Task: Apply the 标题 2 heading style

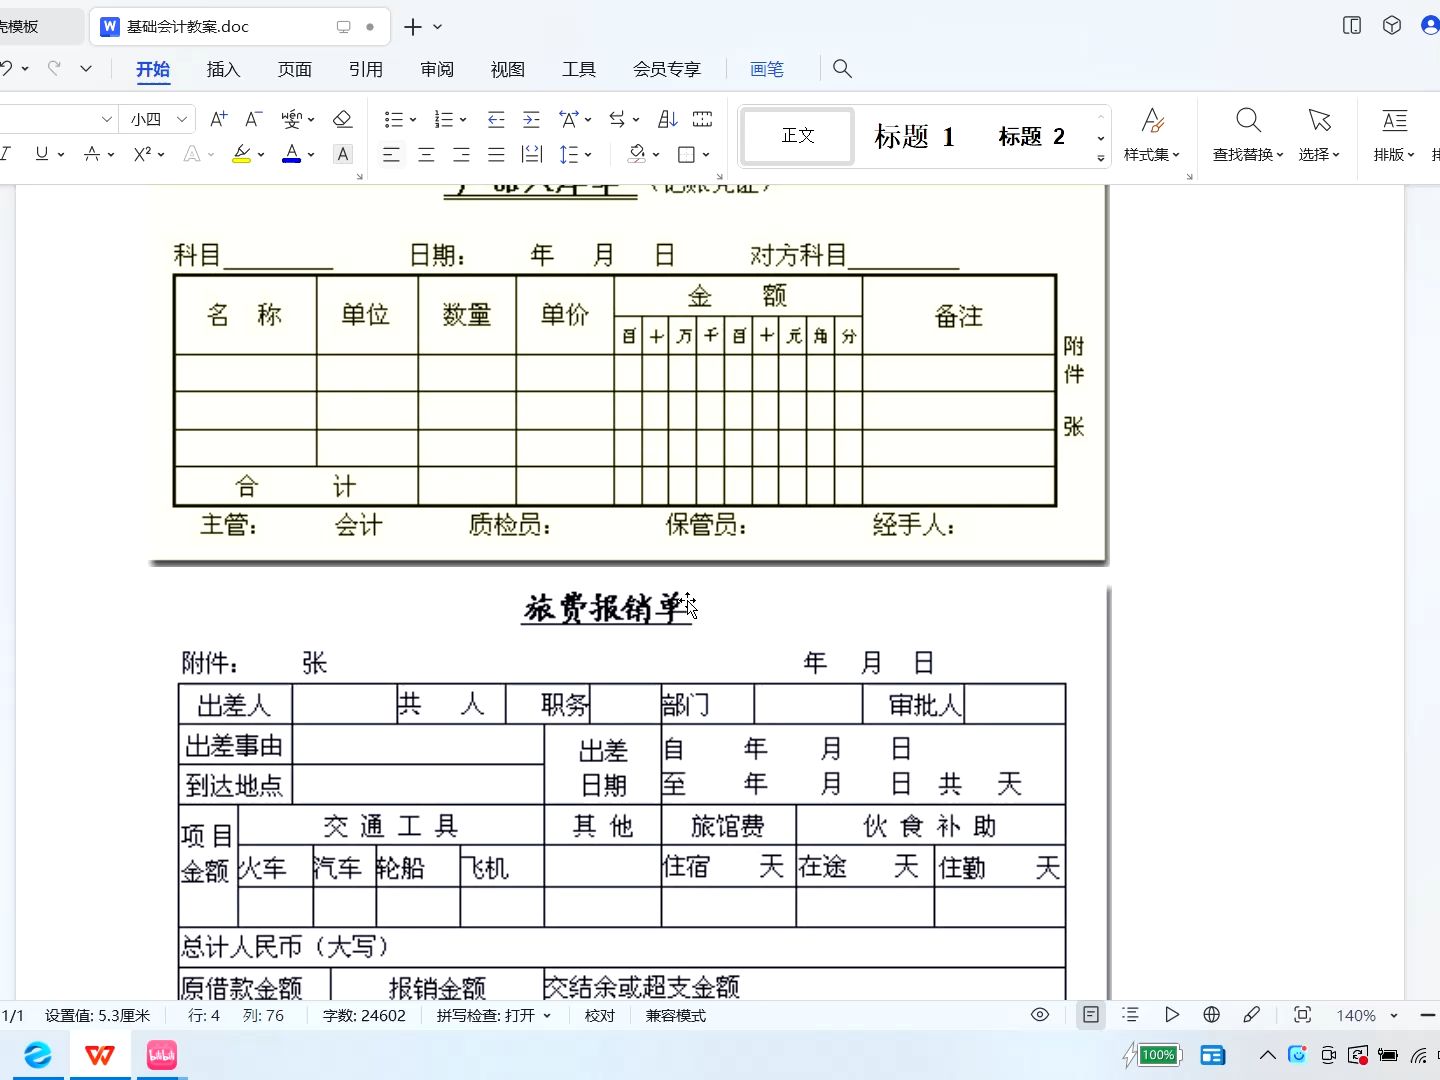Action: (x=1031, y=136)
